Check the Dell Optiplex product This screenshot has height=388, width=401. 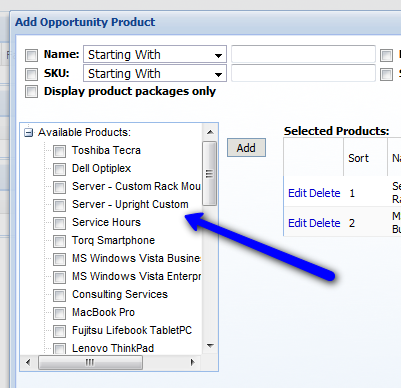pyautogui.click(x=59, y=169)
